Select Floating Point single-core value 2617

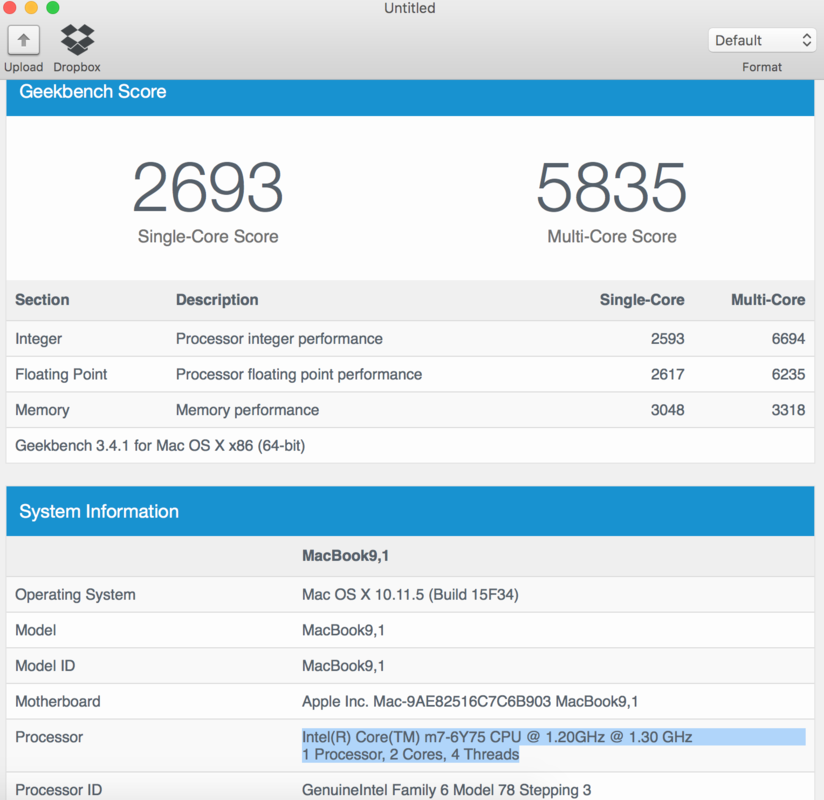coord(667,374)
